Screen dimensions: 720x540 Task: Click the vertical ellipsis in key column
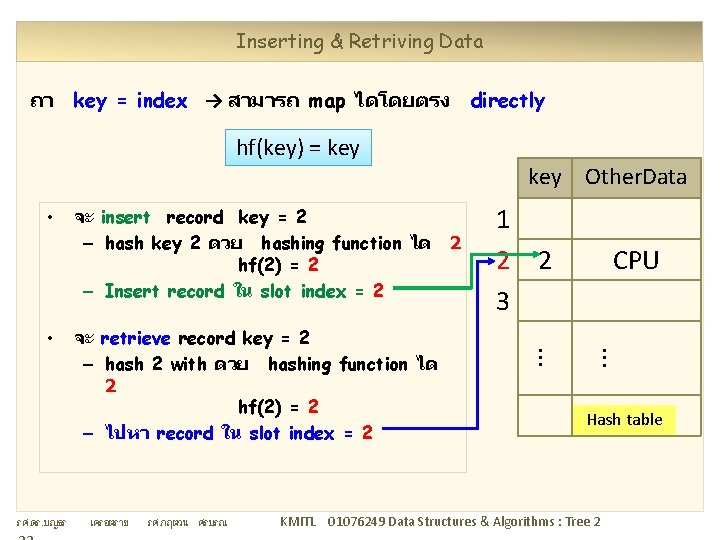540,357
